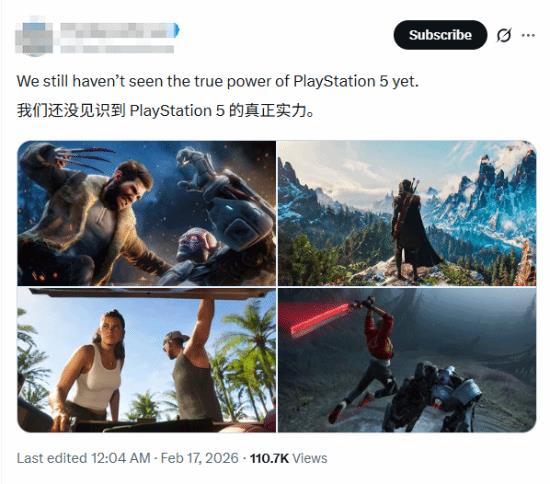Click the woman in white tank top
550x484 pixels.
[x=89, y=370]
